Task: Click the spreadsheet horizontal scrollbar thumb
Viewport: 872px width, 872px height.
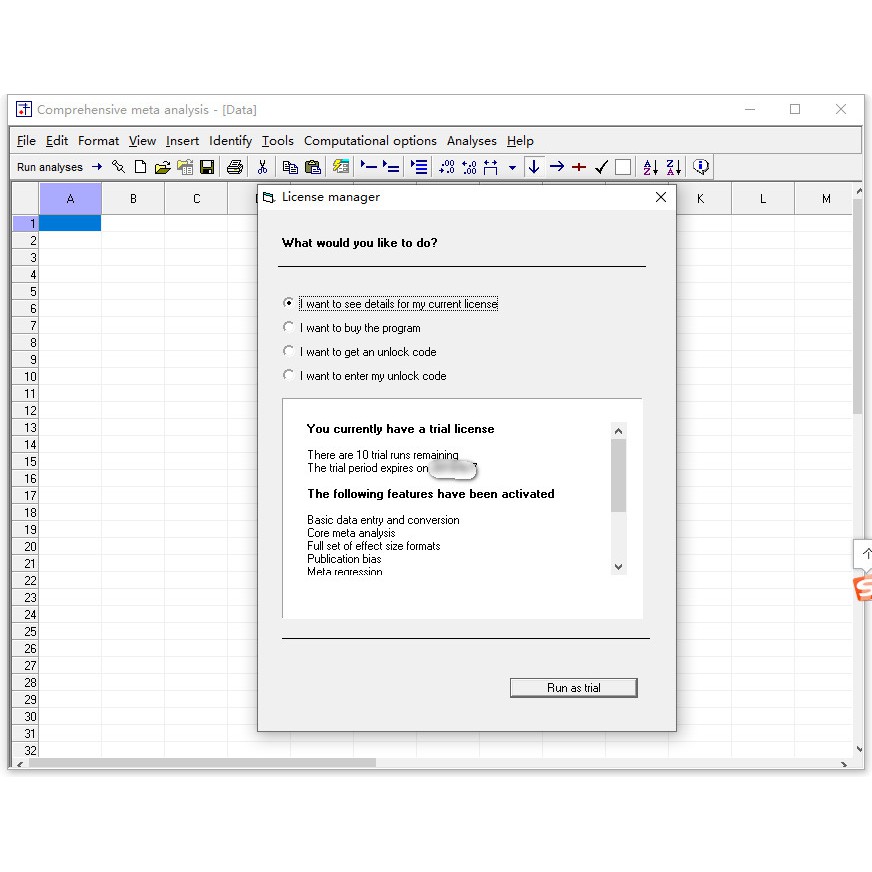Action: [x=203, y=763]
